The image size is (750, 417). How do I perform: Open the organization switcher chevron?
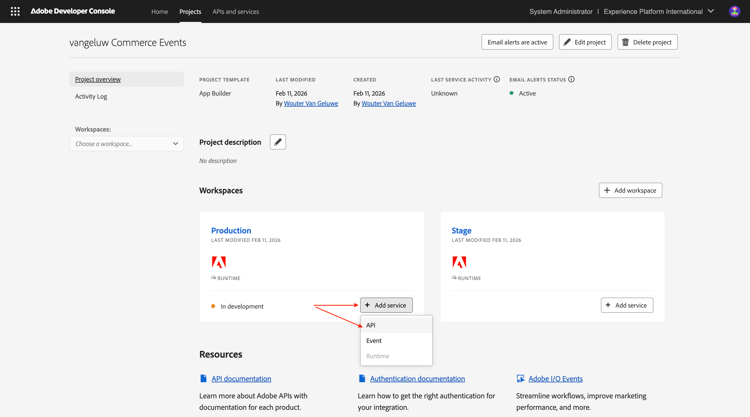pyautogui.click(x=711, y=12)
